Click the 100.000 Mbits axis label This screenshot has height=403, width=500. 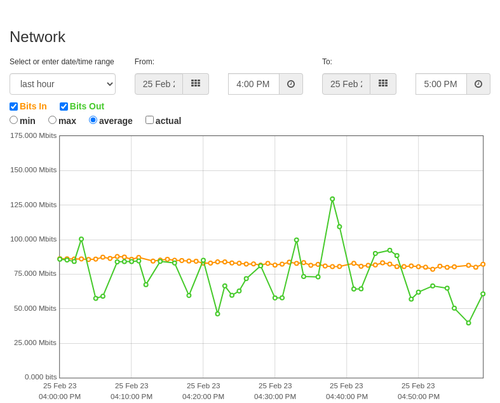[33, 239]
